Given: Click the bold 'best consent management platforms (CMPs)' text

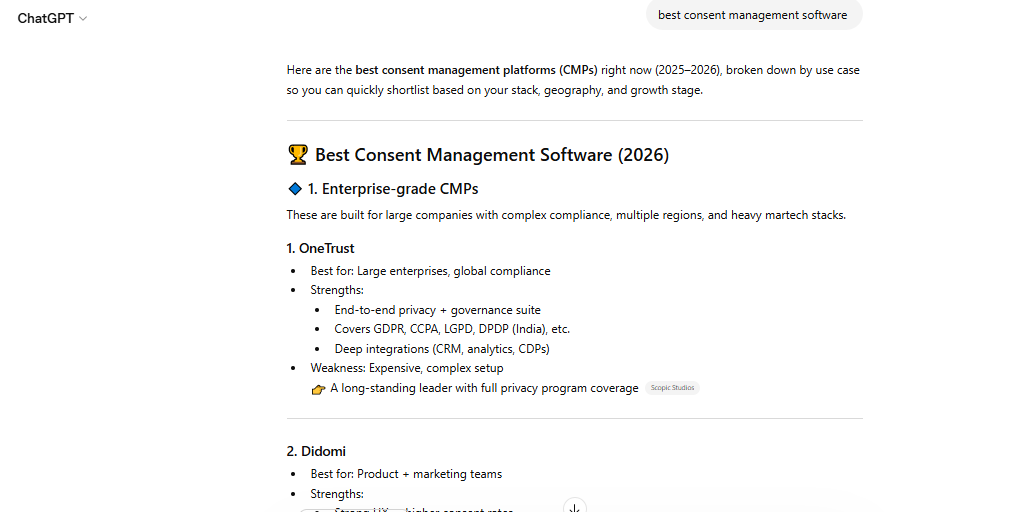Looking at the screenshot, I should 477,70.
